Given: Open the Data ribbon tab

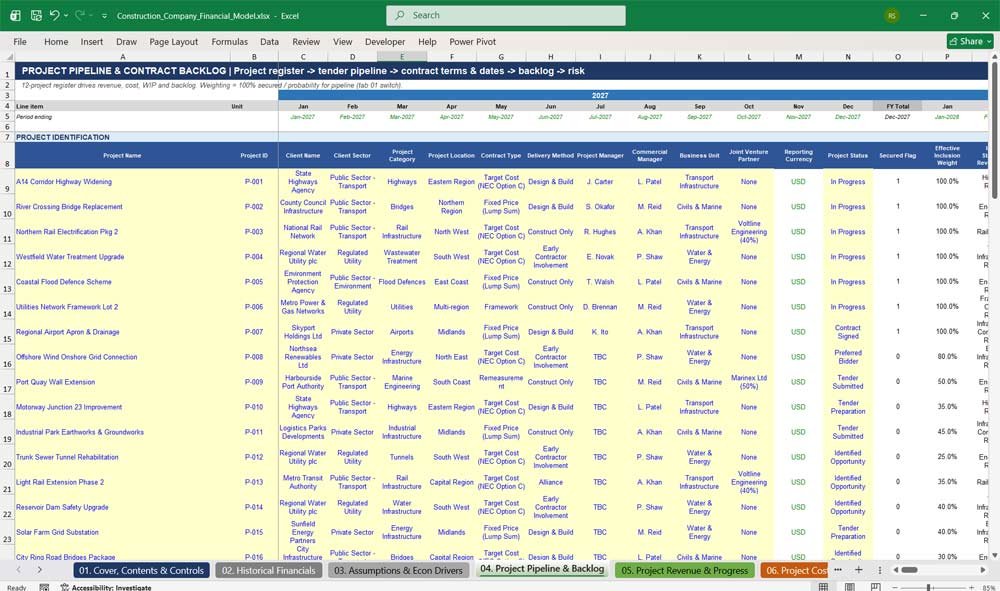Looking at the screenshot, I should point(269,41).
